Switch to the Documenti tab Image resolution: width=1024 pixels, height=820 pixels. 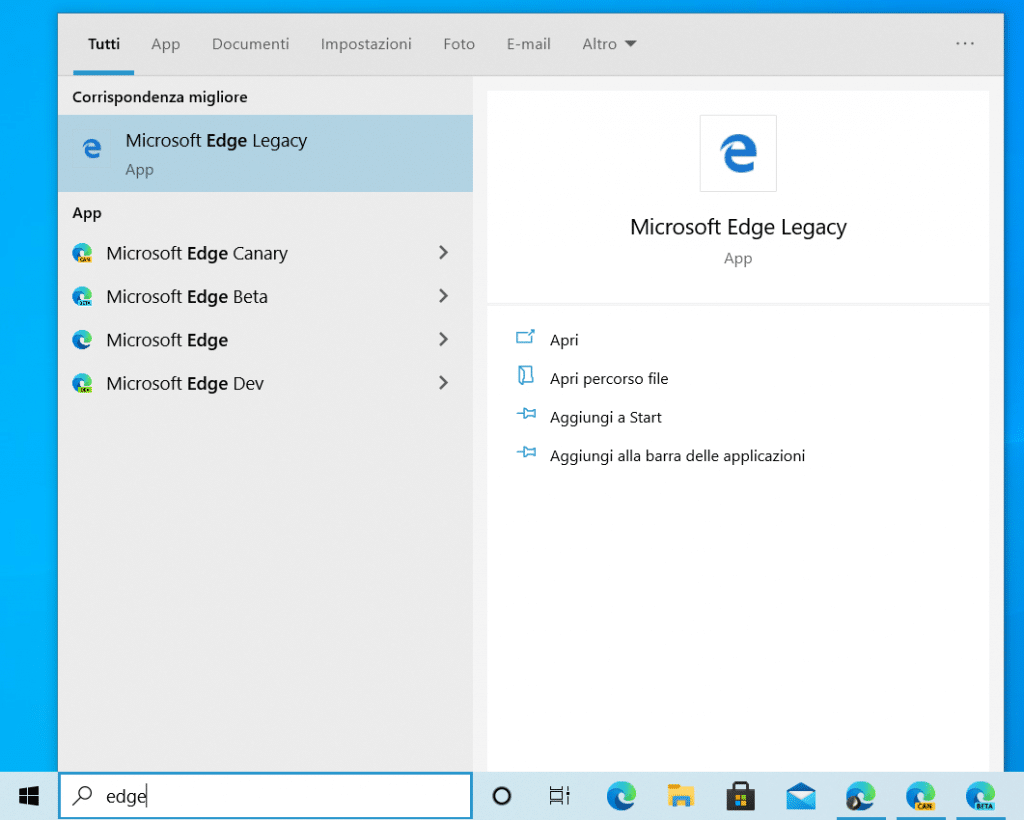(x=250, y=44)
